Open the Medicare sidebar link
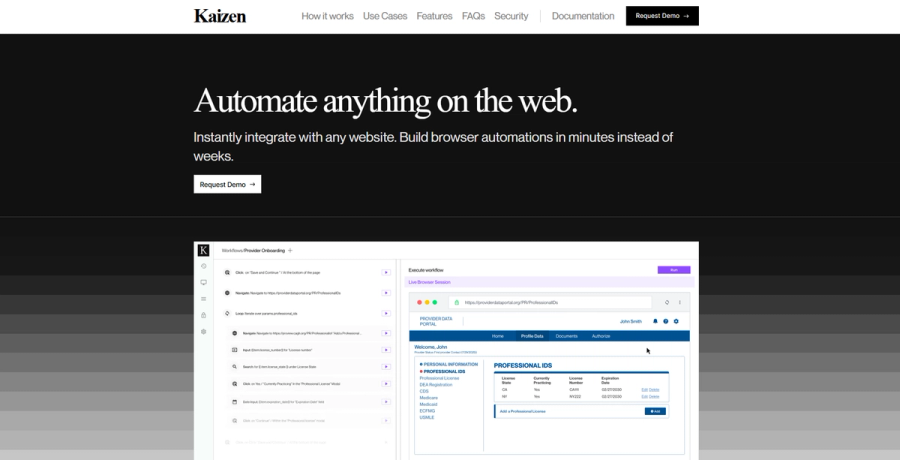The width and height of the screenshot is (900, 460). click(x=429, y=397)
